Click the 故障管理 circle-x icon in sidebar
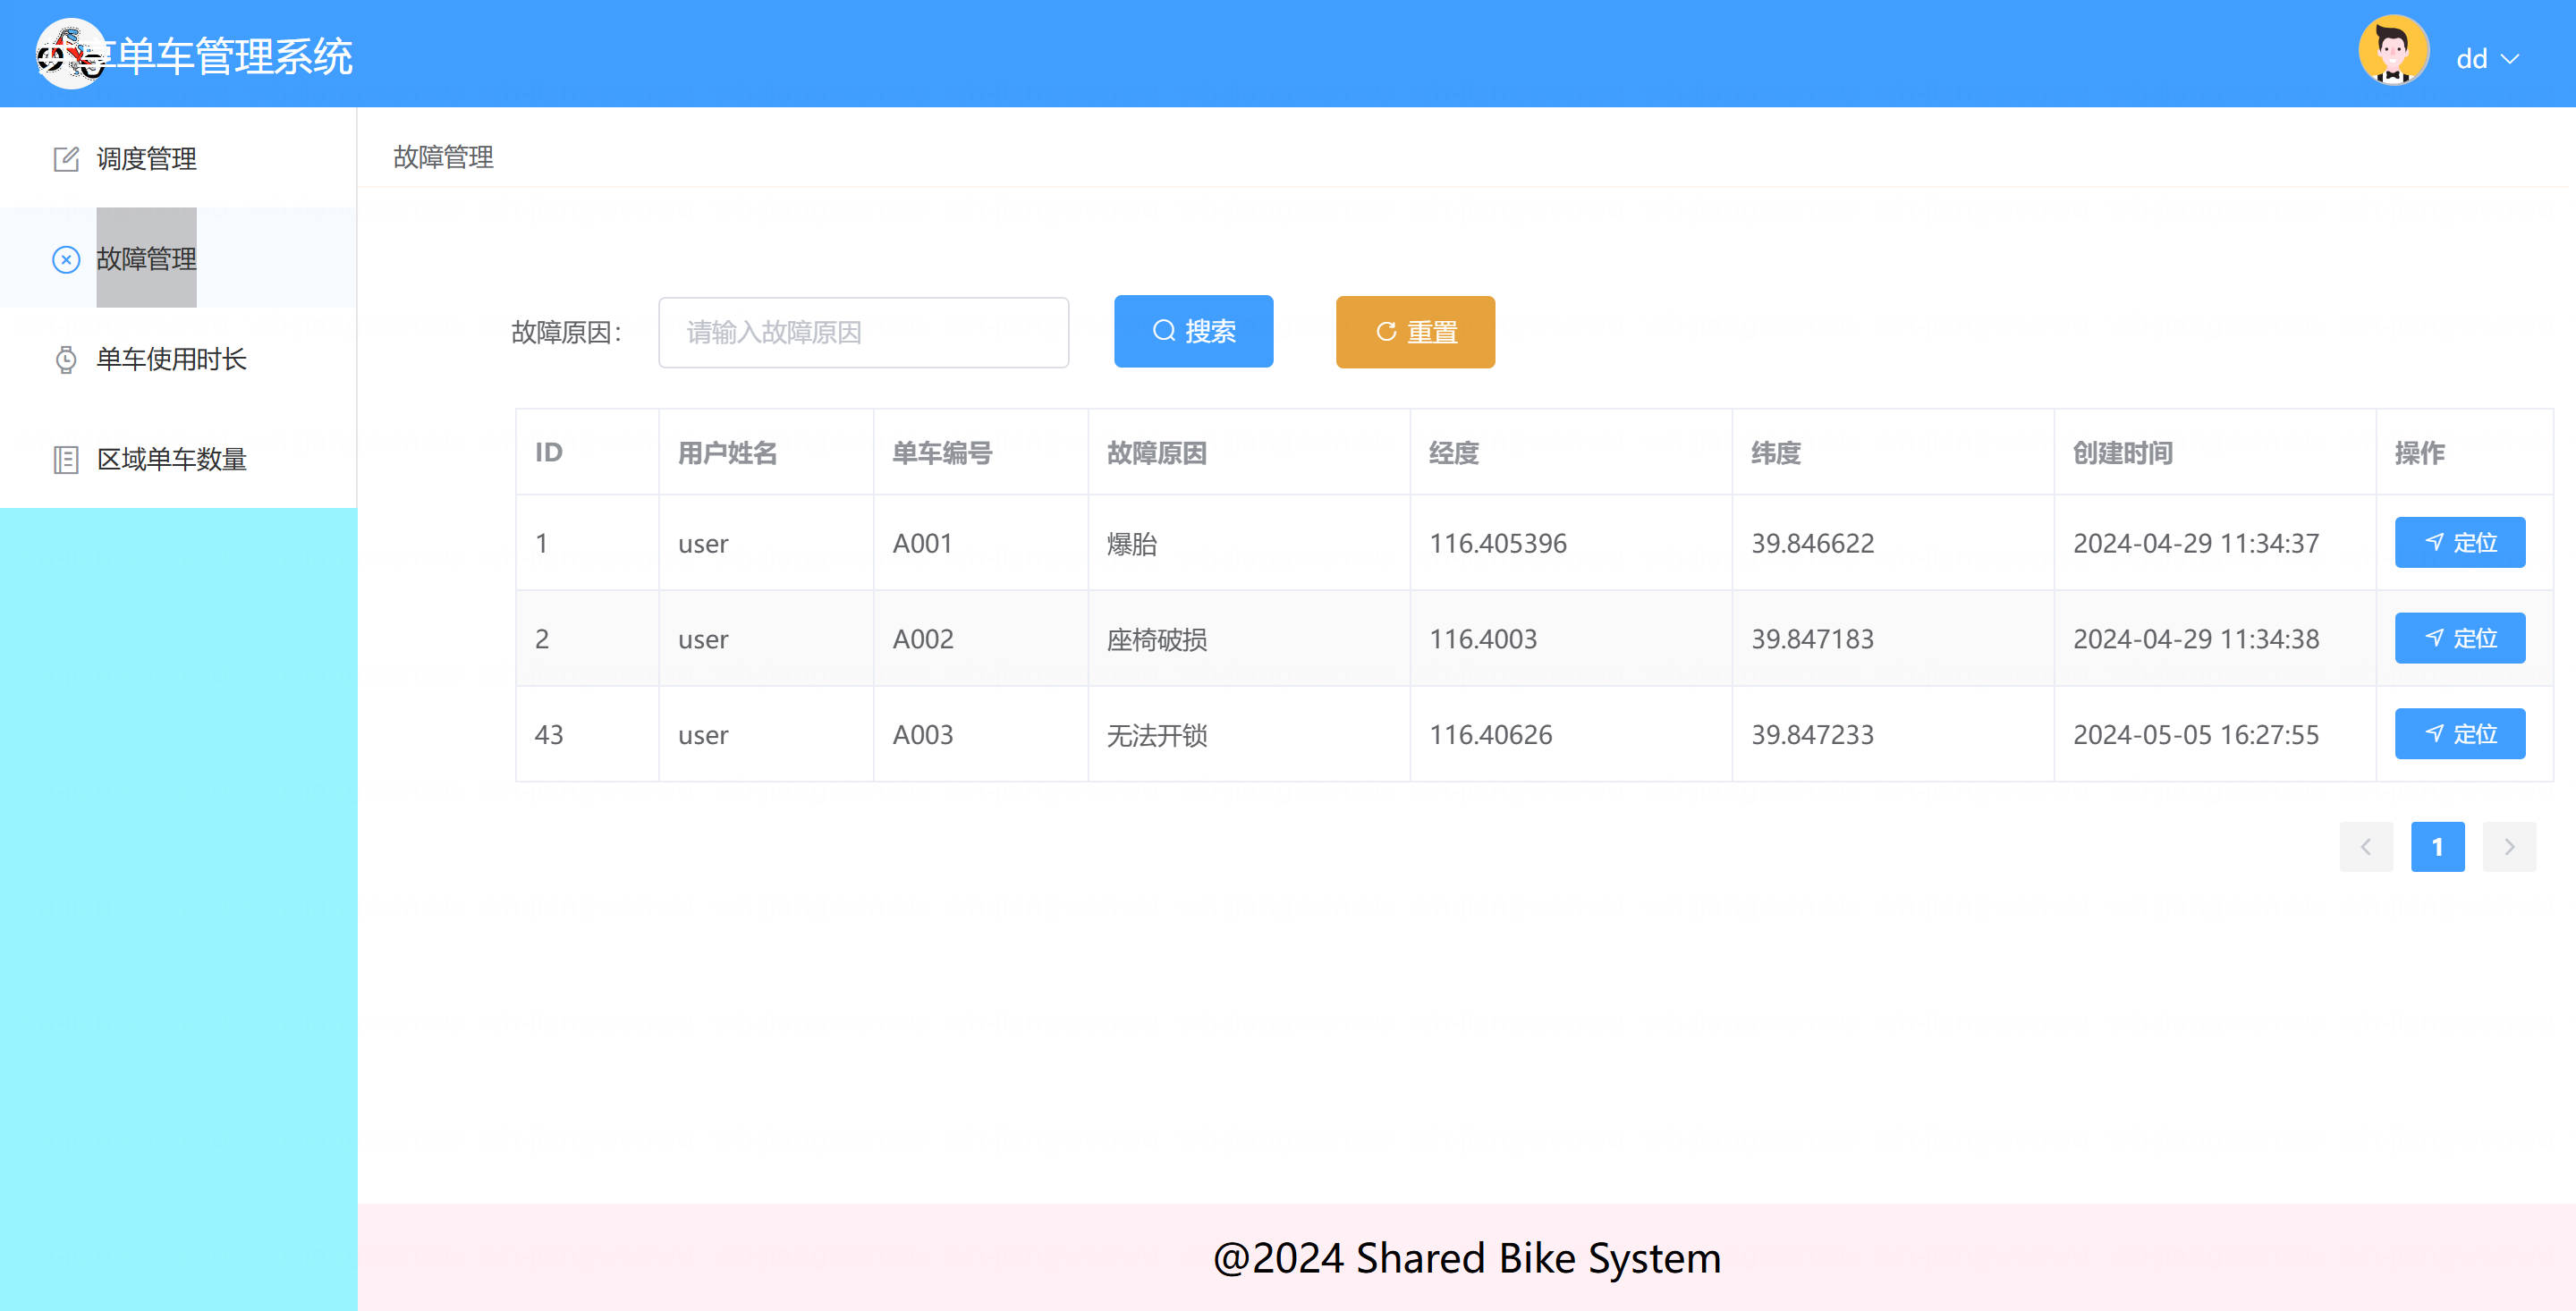 [66, 260]
